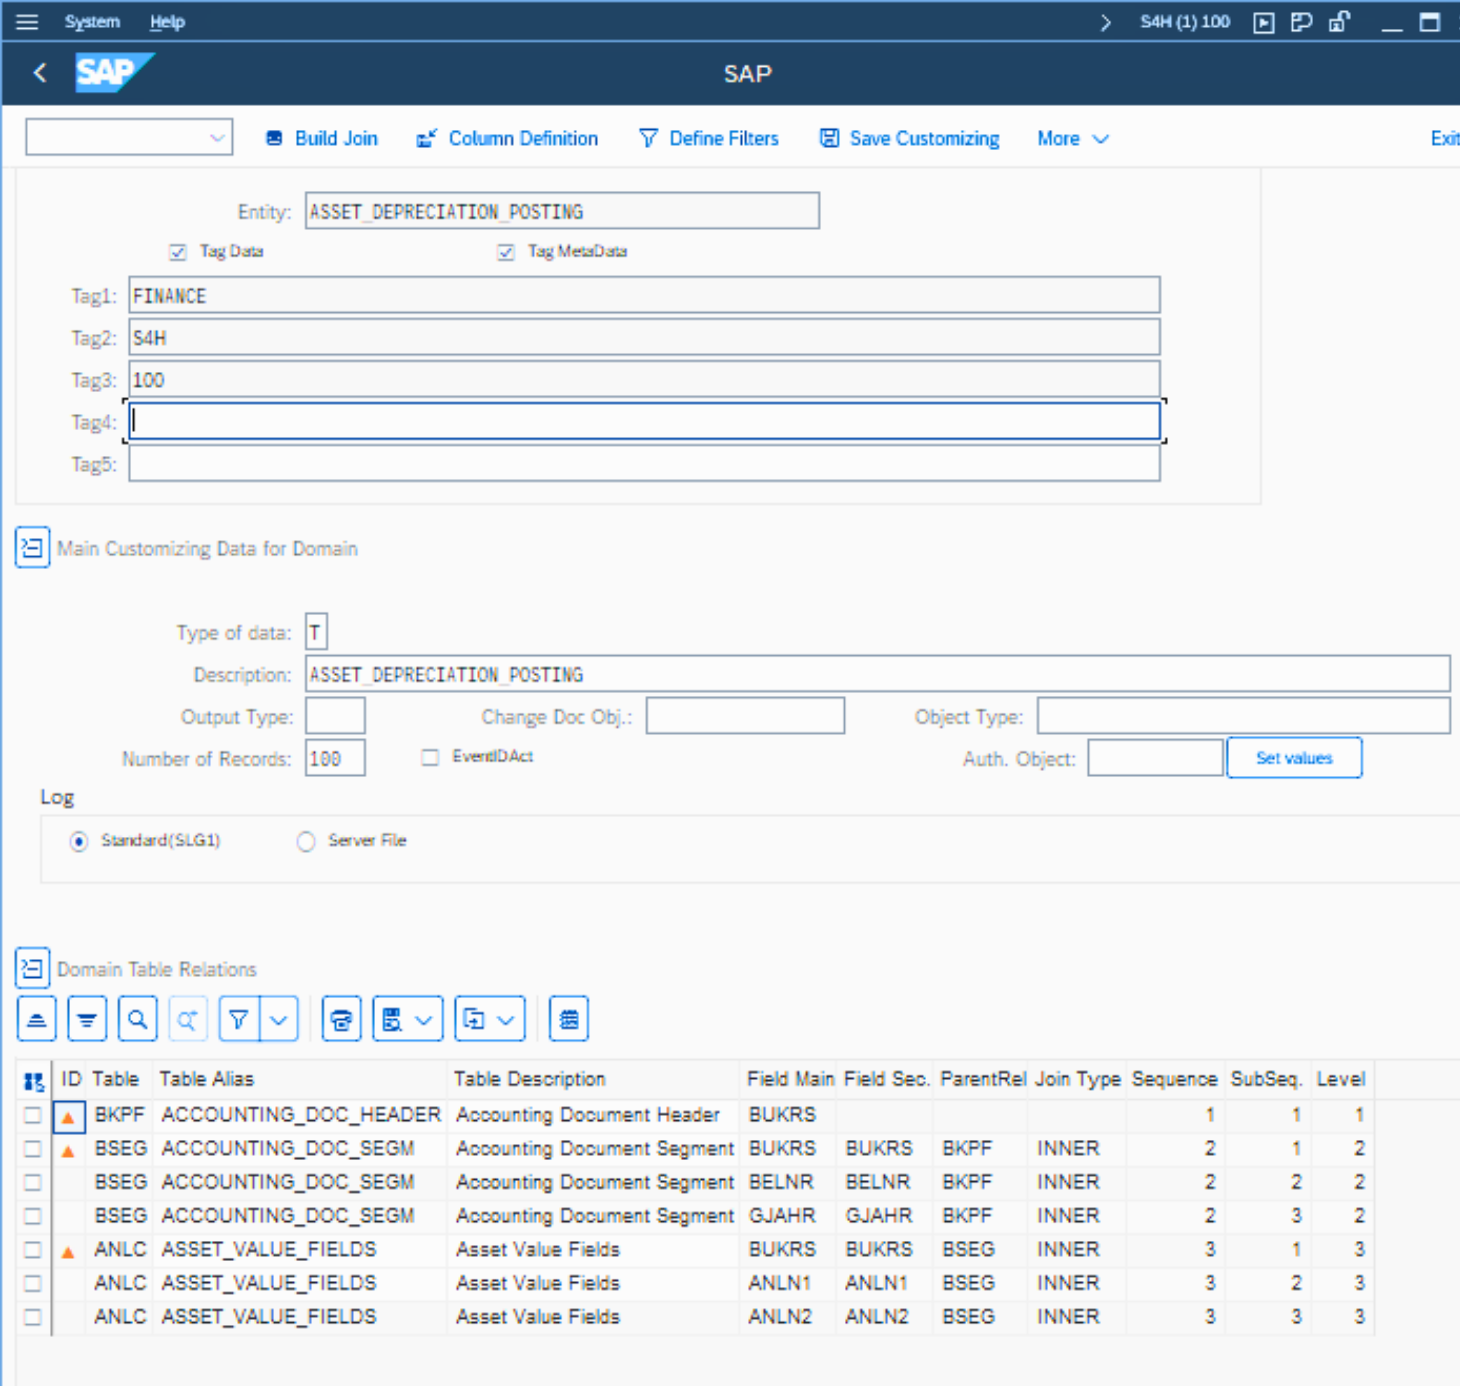The image size is (1460, 1386).
Task: Open the Help menu
Action: (167, 21)
